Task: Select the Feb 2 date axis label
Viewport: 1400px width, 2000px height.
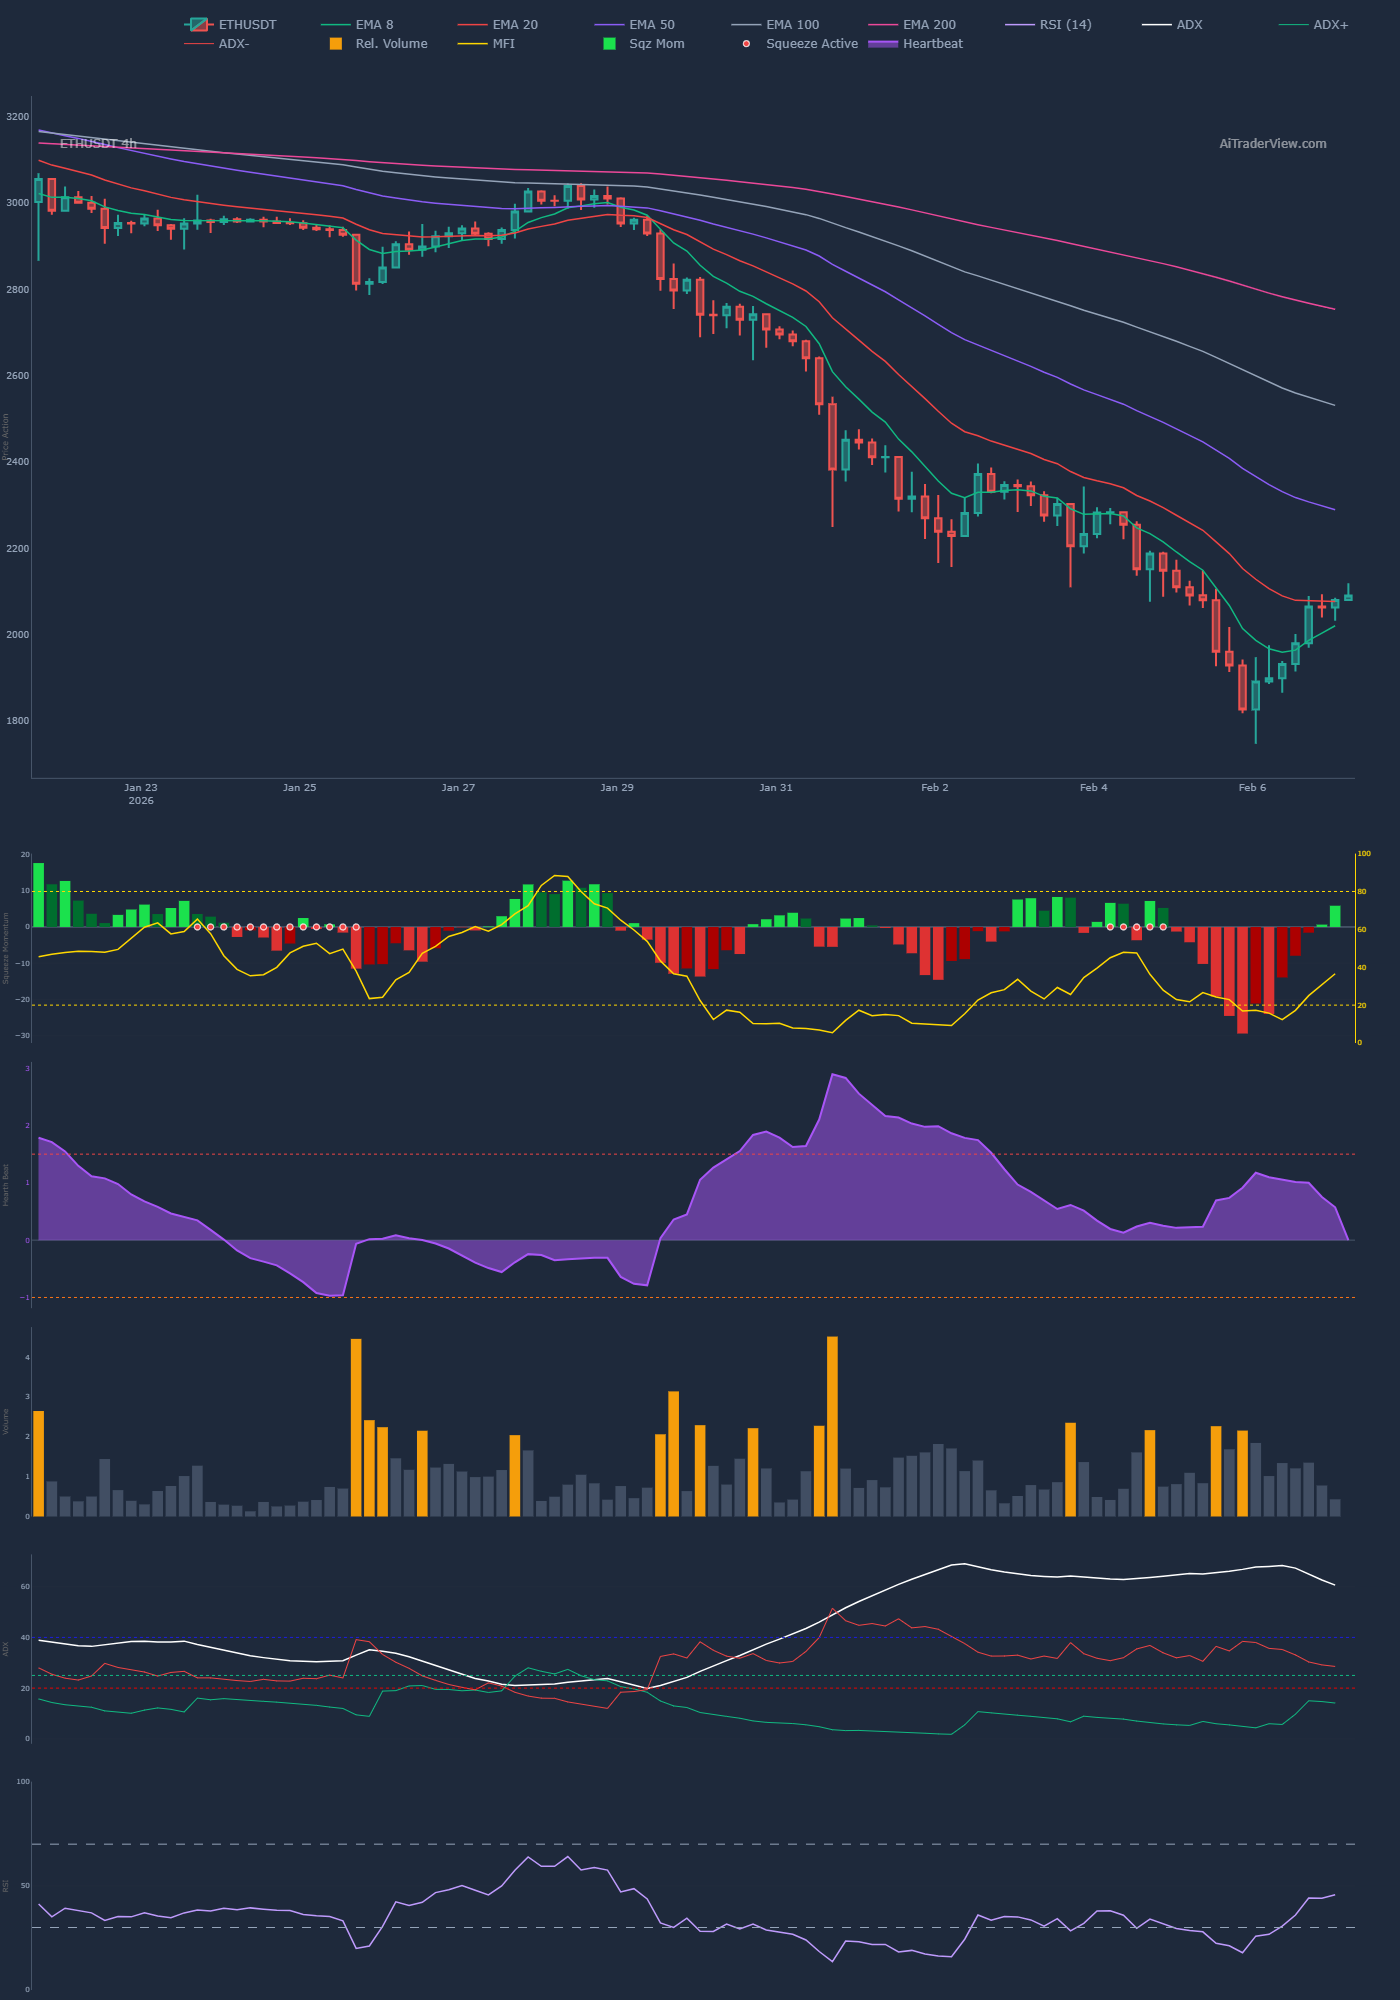Action: [935, 788]
